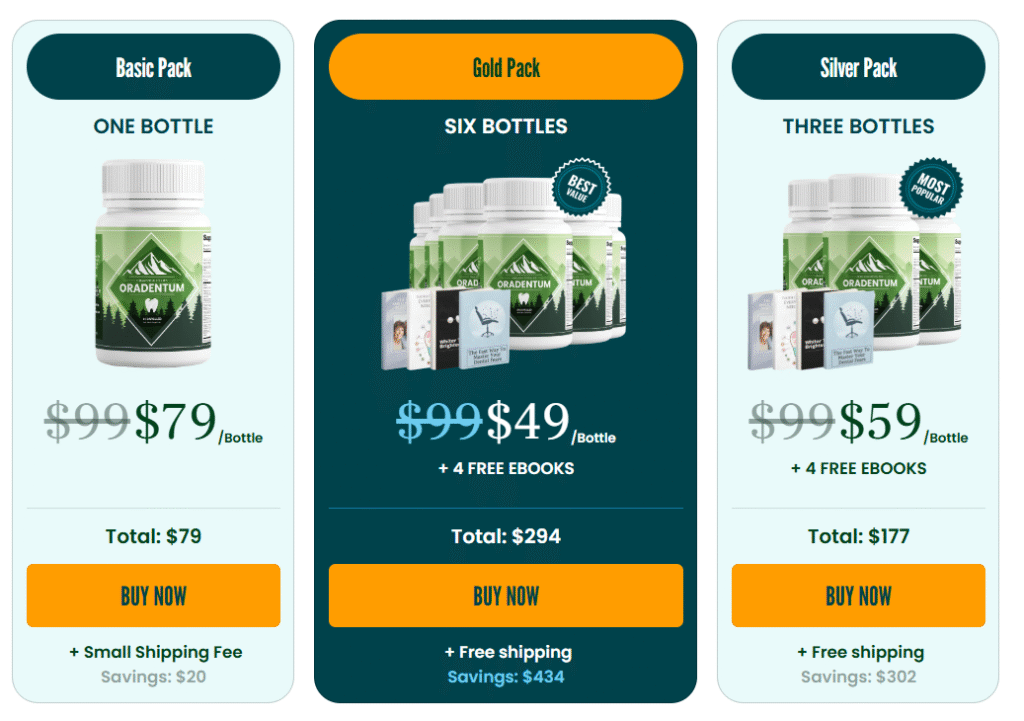Screen dimensions: 1024x721
Task: Click the ebooks stack in Gold Pack
Action: 445,328
